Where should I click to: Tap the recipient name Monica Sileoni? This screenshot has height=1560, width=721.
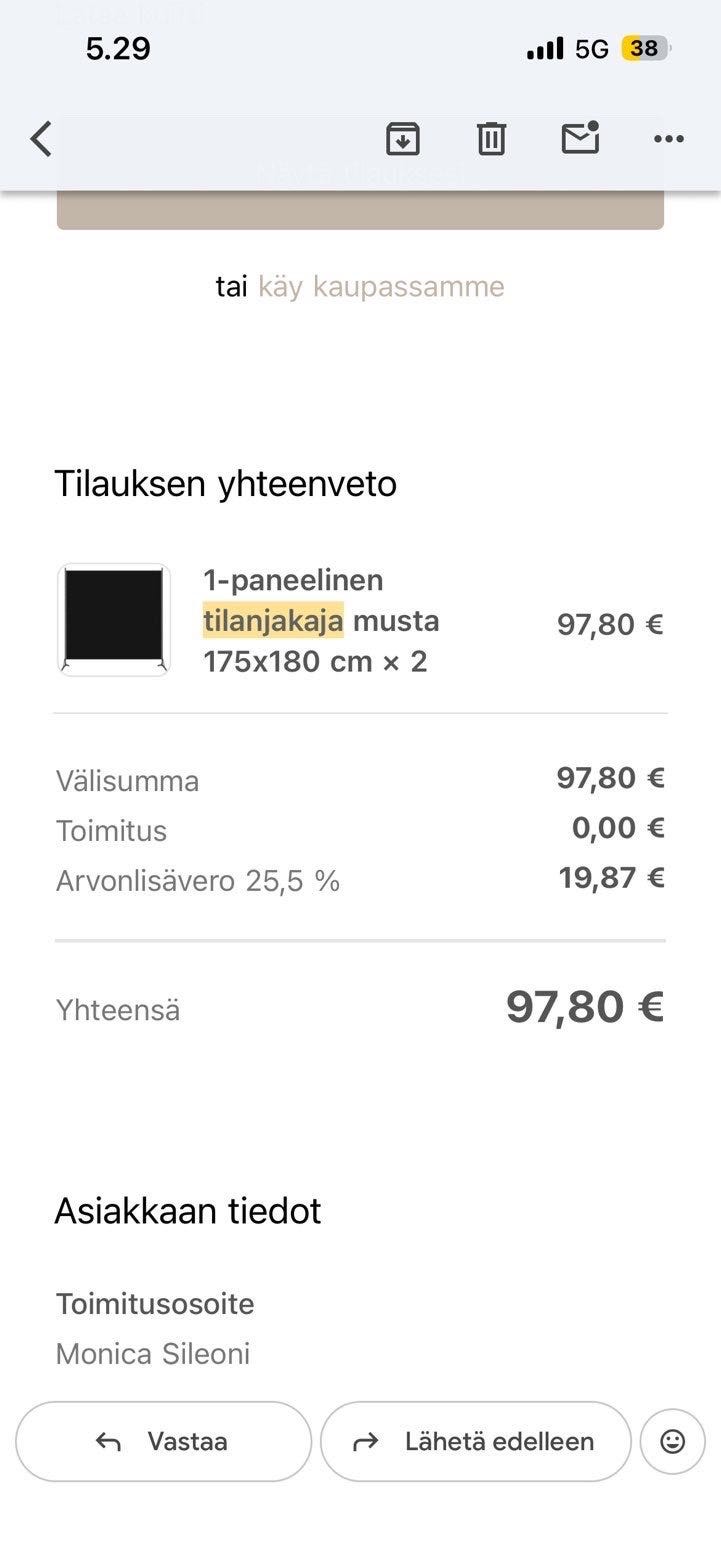(x=153, y=1354)
